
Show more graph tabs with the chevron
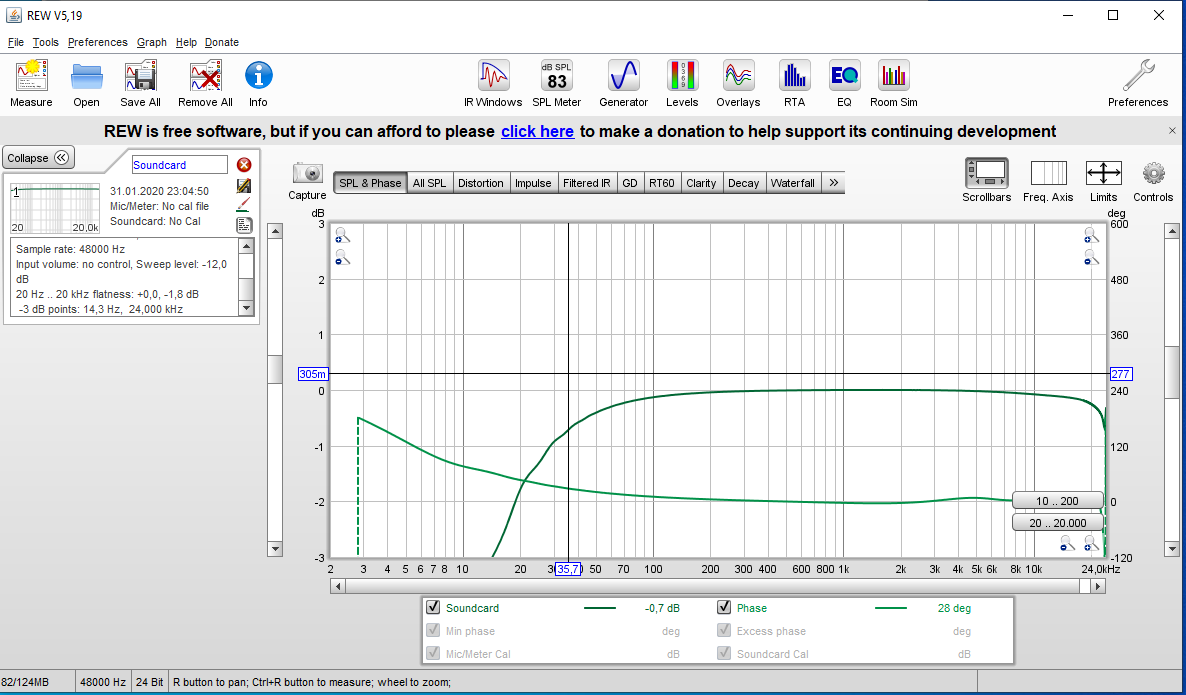pyautogui.click(x=834, y=183)
